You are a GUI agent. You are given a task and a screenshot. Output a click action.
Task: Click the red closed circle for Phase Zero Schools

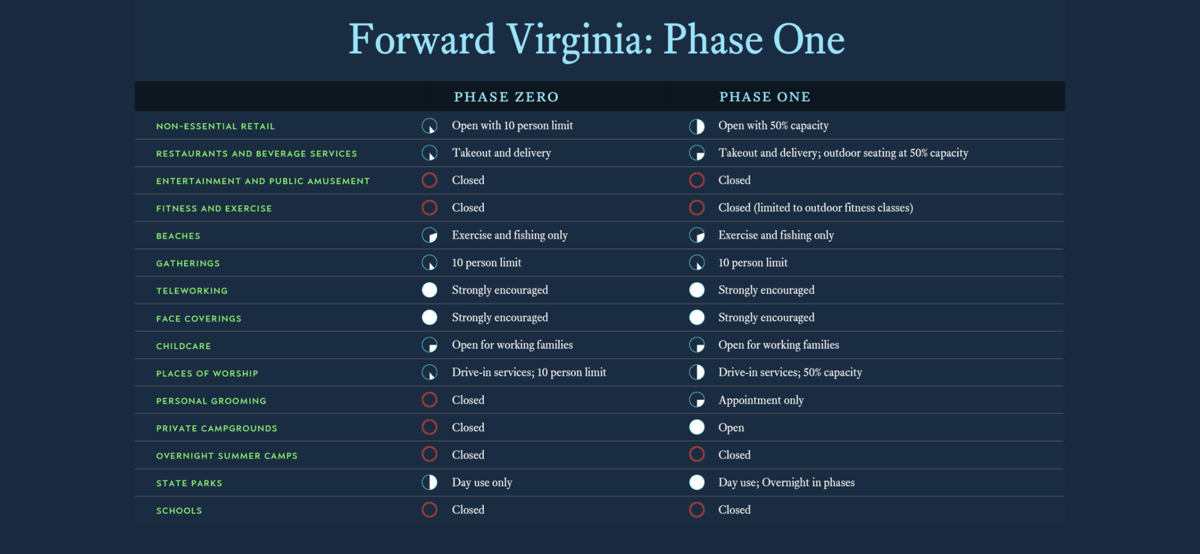click(x=429, y=510)
